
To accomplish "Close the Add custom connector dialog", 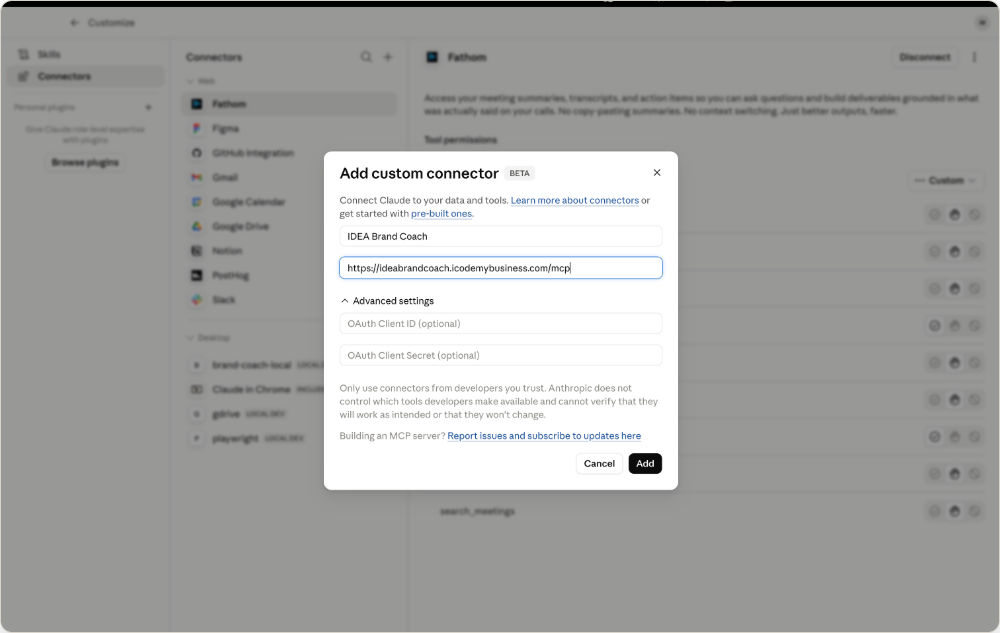I will [x=657, y=173].
